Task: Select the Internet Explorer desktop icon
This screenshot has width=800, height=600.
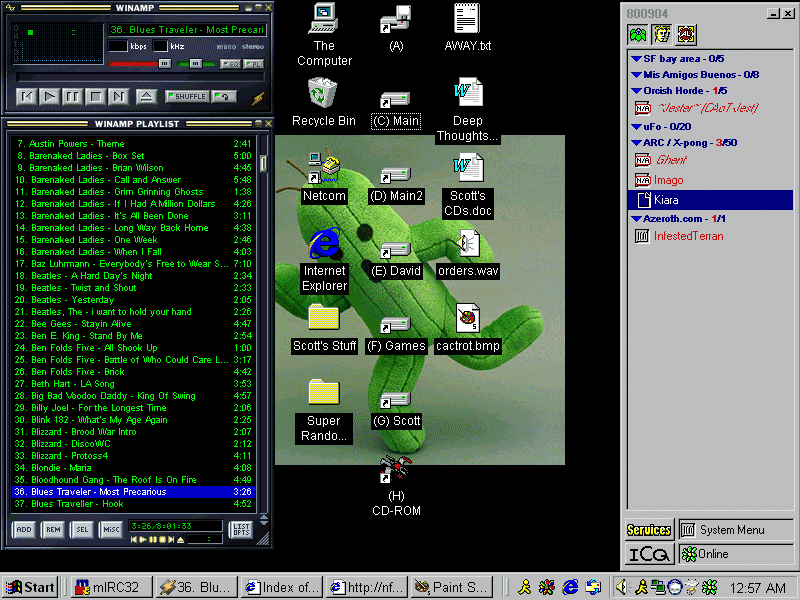Action: 324,260
